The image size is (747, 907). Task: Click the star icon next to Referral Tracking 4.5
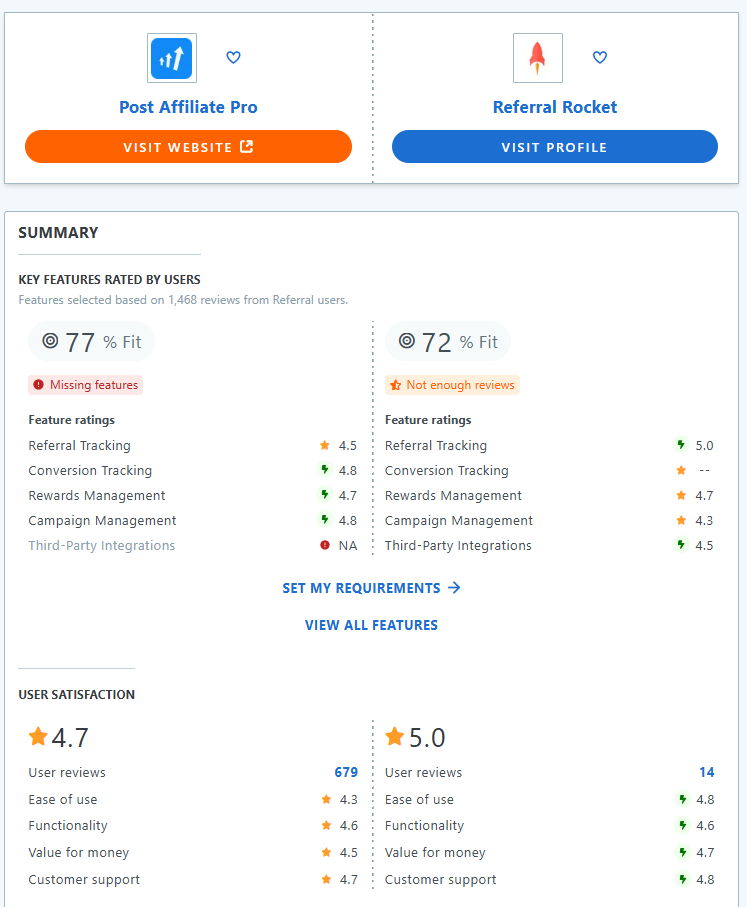[324, 445]
